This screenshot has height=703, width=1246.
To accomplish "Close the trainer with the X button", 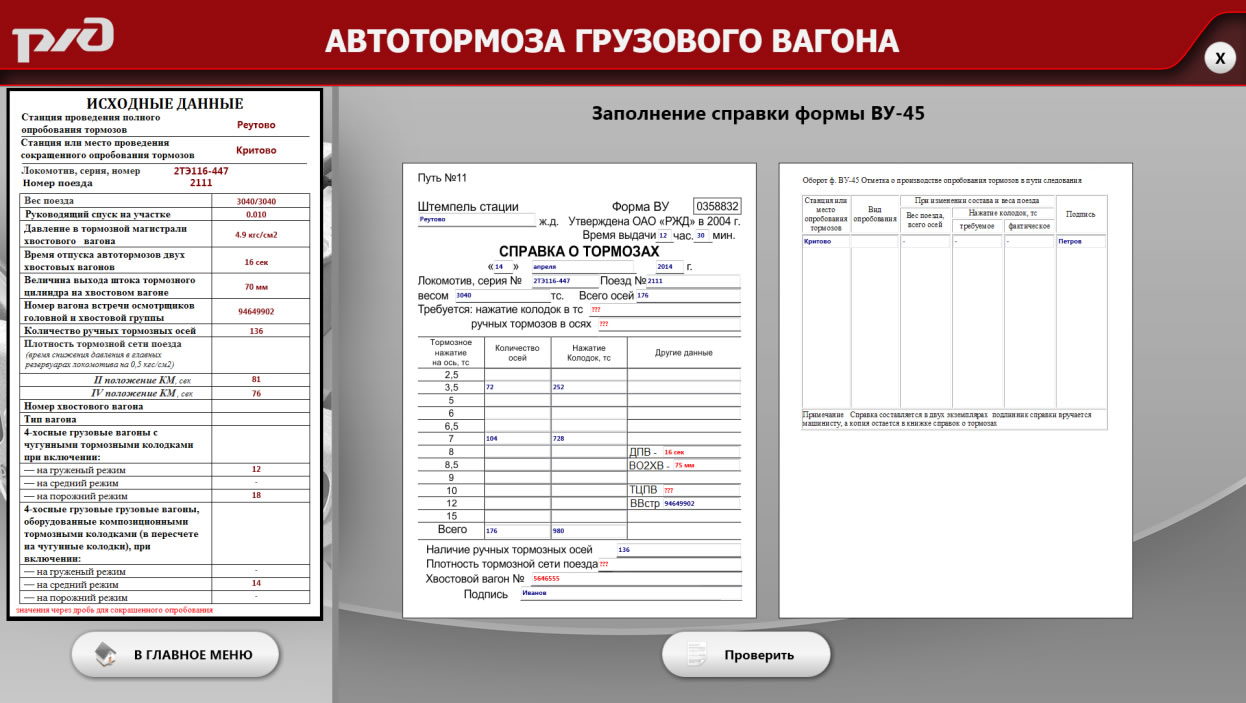I will click(x=1219, y=59).
